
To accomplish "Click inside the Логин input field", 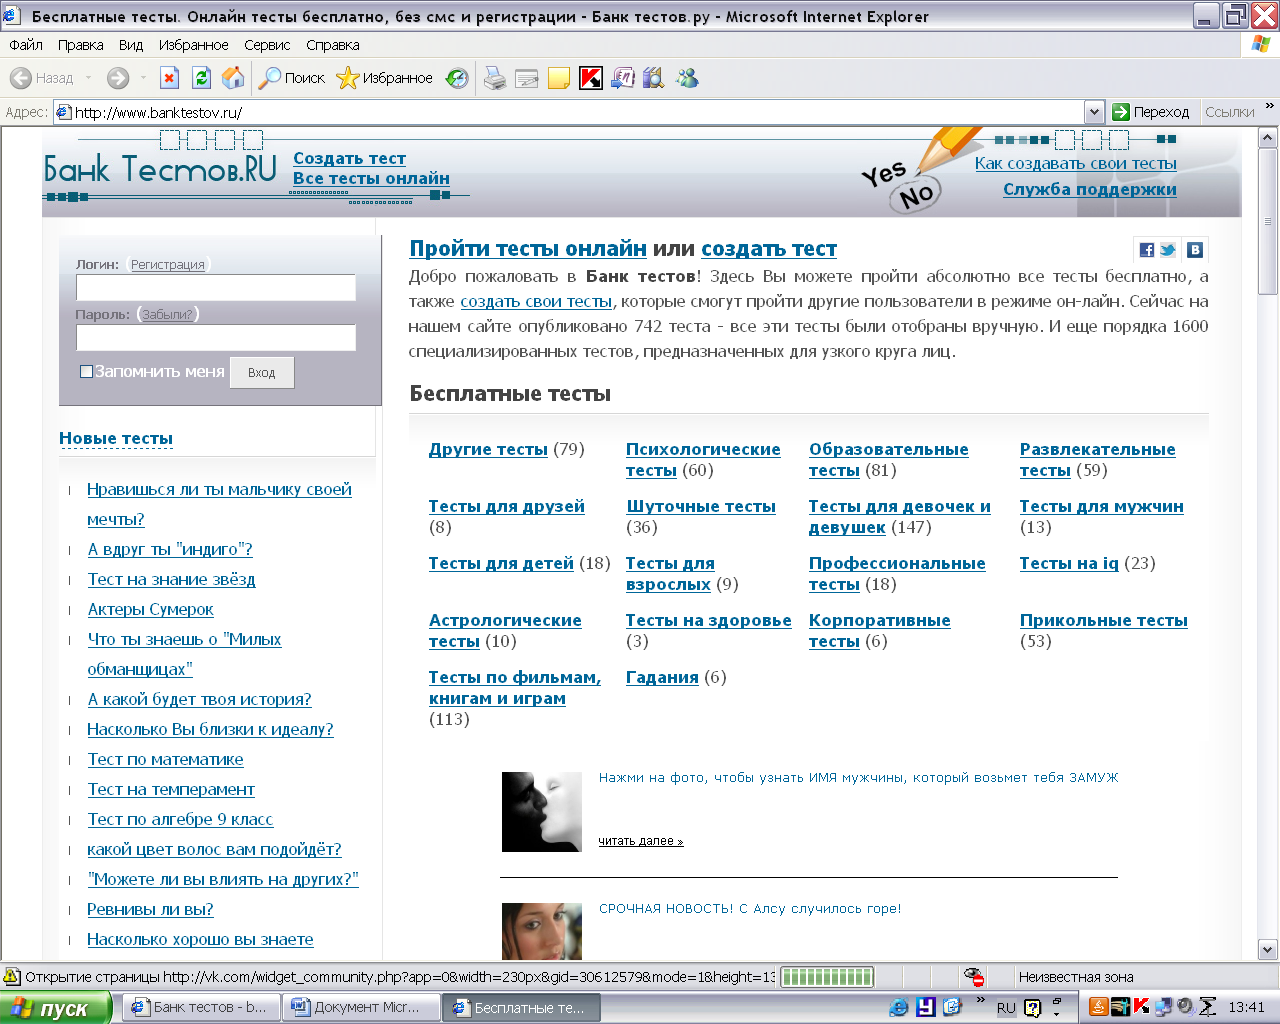I will (x=216, y=288).
